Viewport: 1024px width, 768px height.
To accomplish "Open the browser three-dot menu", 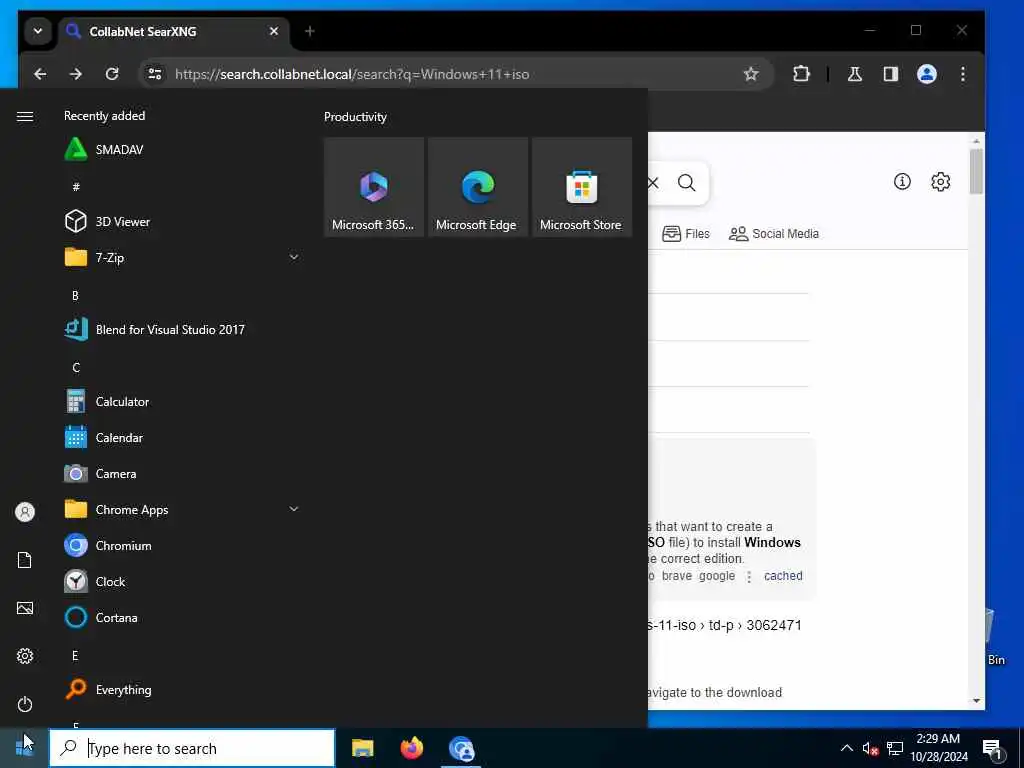I will coord(963,74).
